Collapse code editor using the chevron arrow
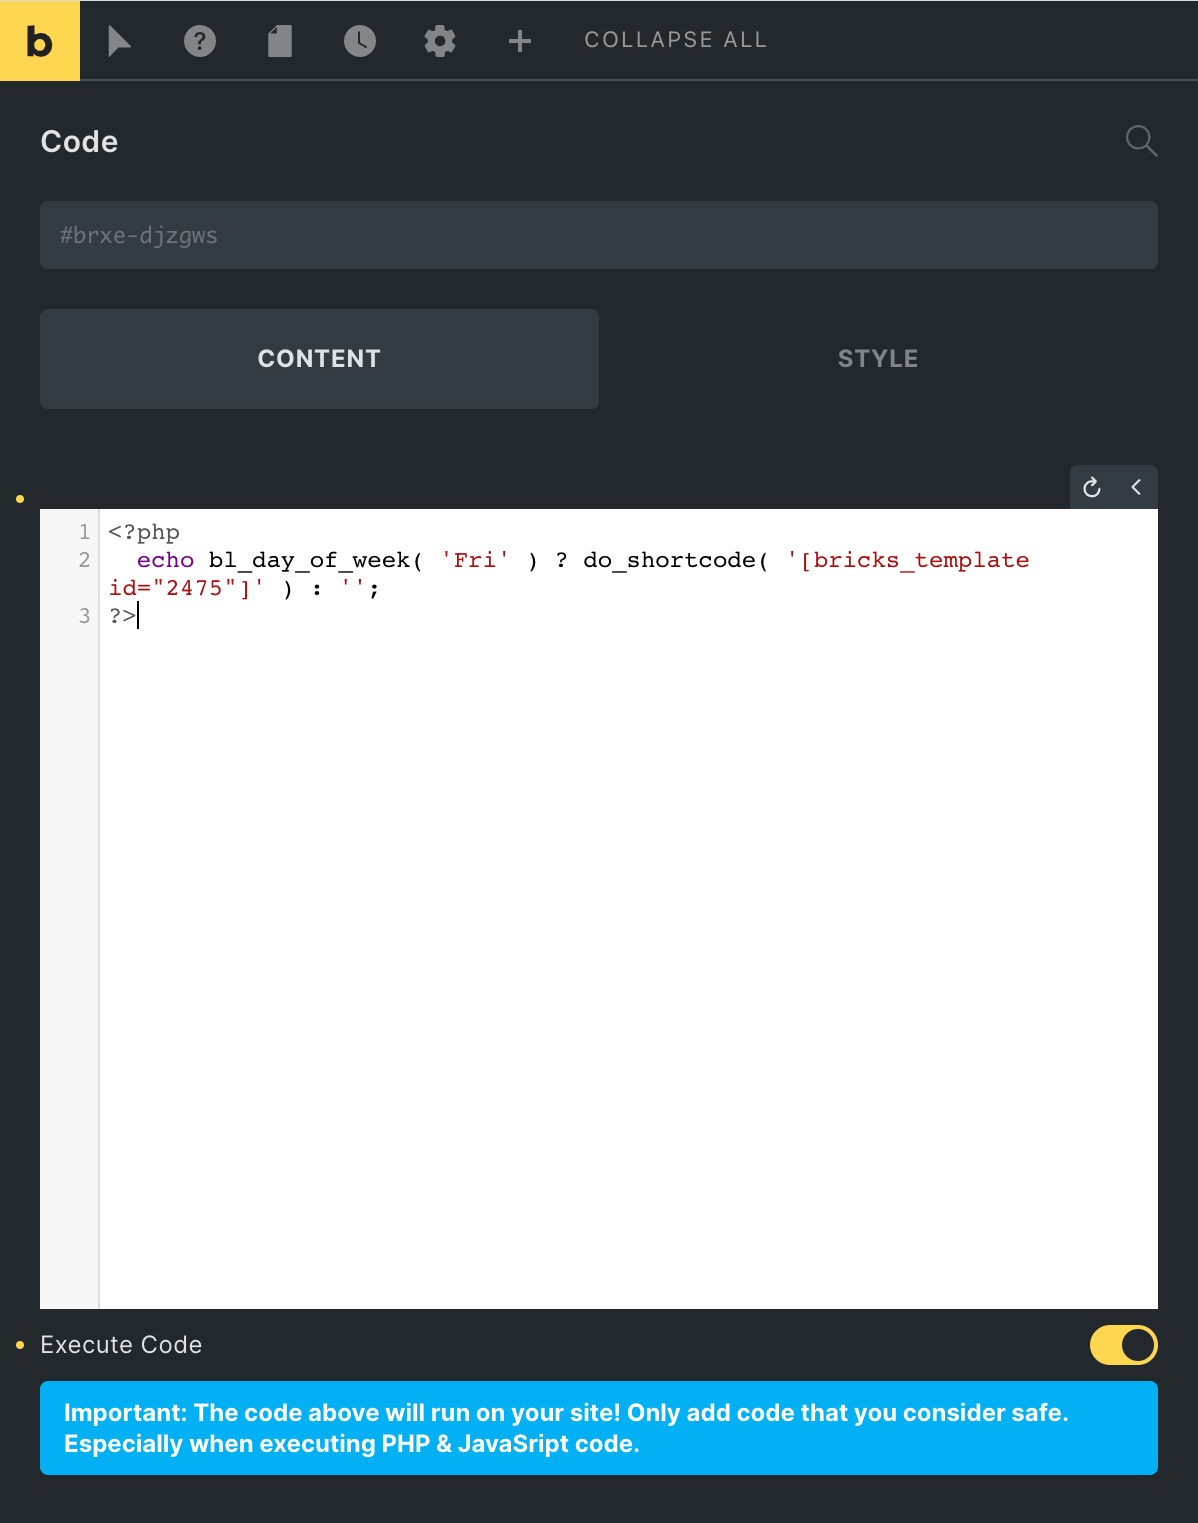Viewport: 1198px width, 1523px height. (1136, 487)
